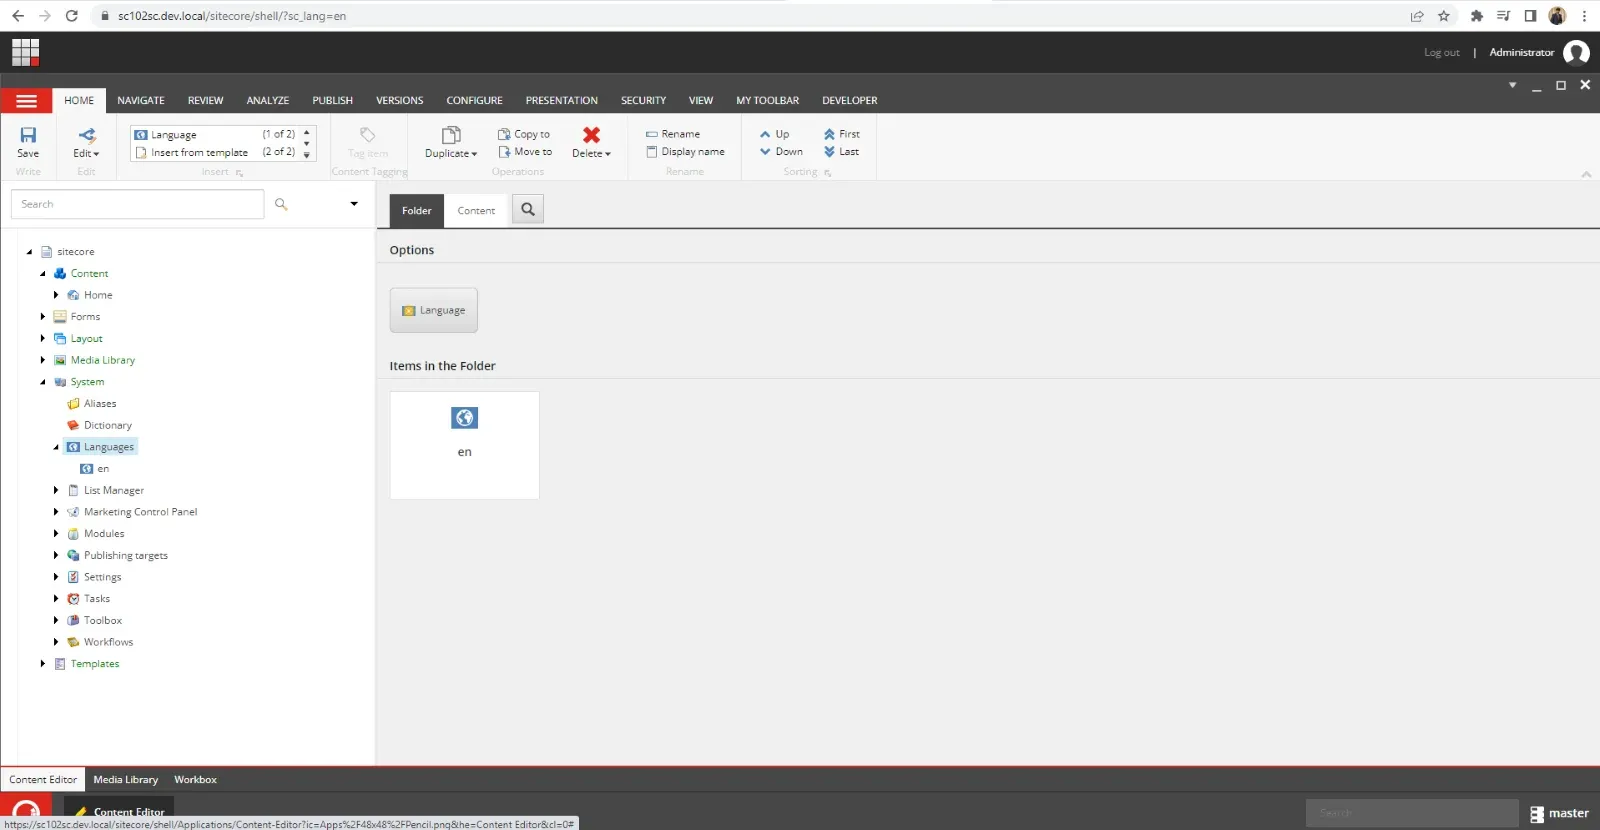The height and width of the screenshot is (830, 1600).
Task: Open the SECURITY ribbon tab
Action: click(643, 101)
